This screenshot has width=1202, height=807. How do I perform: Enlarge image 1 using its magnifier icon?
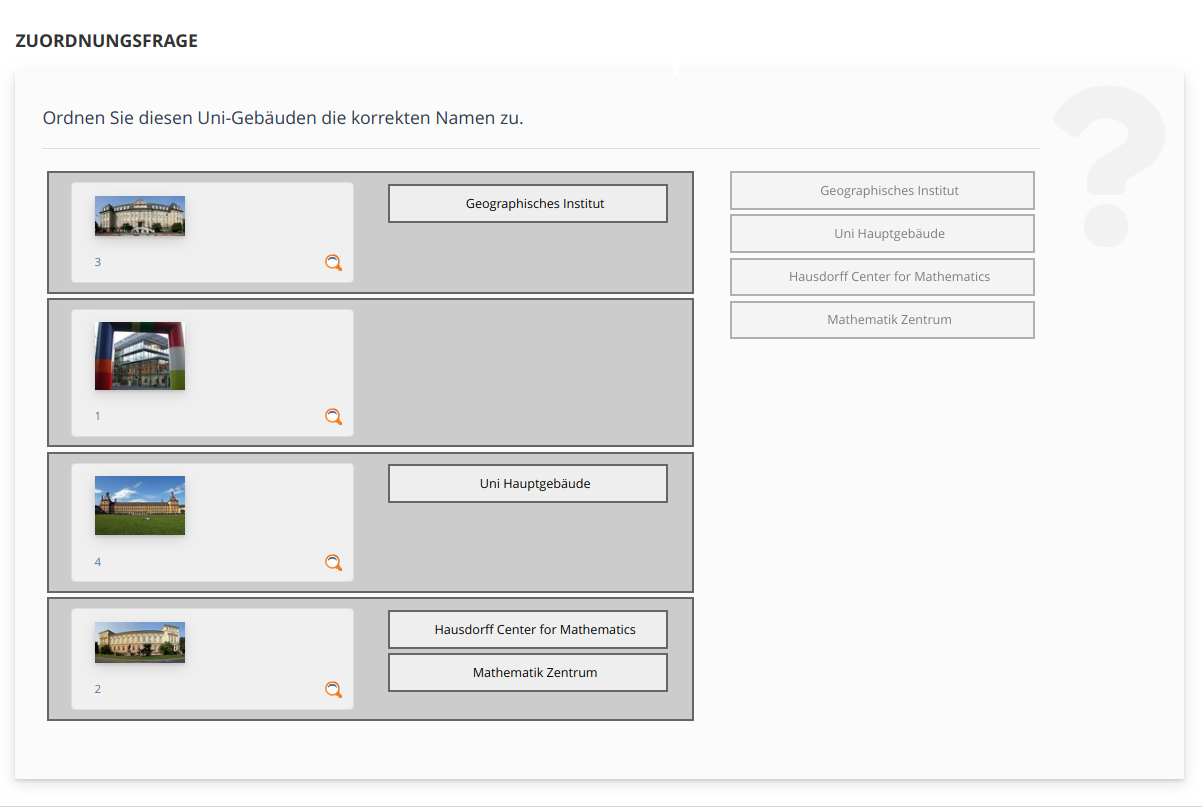pos(333,417)
